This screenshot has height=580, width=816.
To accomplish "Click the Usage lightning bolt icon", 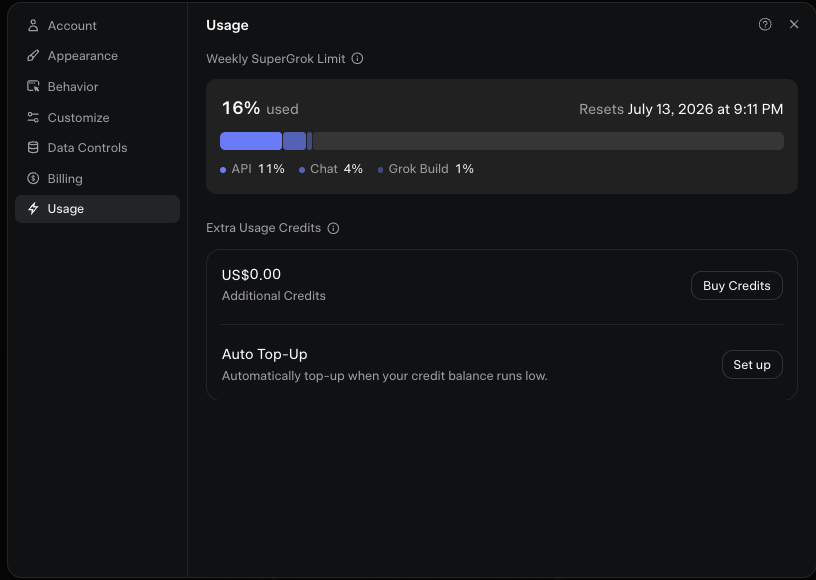I will pyautogui.click(x=33, y=209).
